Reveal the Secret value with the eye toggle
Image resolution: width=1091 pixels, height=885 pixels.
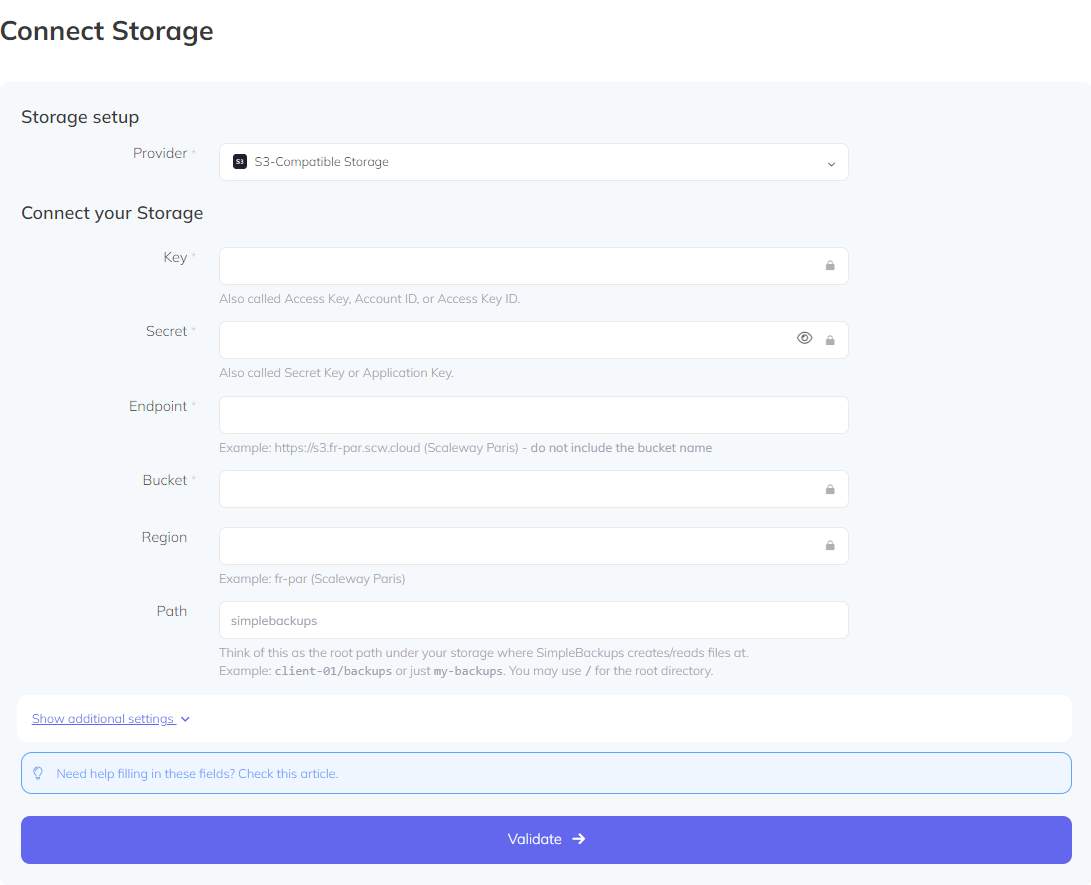[x=805, y=338]
